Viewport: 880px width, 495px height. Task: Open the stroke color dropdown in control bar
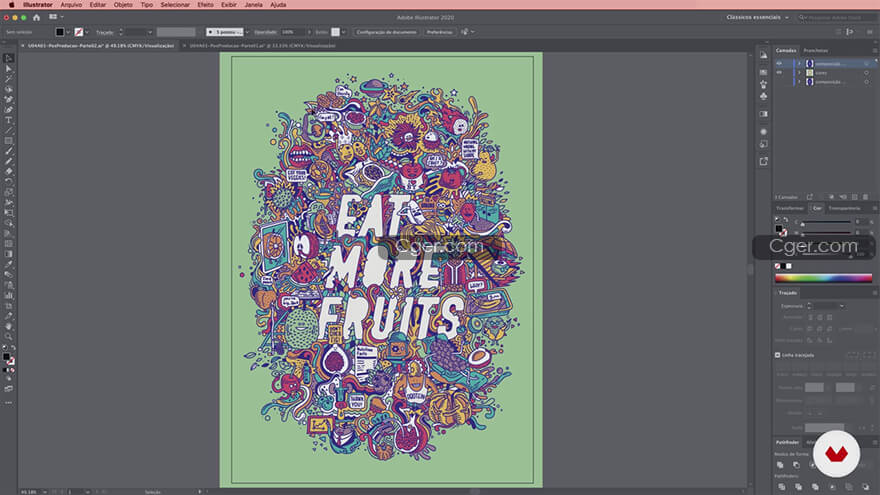pos(87,32)
